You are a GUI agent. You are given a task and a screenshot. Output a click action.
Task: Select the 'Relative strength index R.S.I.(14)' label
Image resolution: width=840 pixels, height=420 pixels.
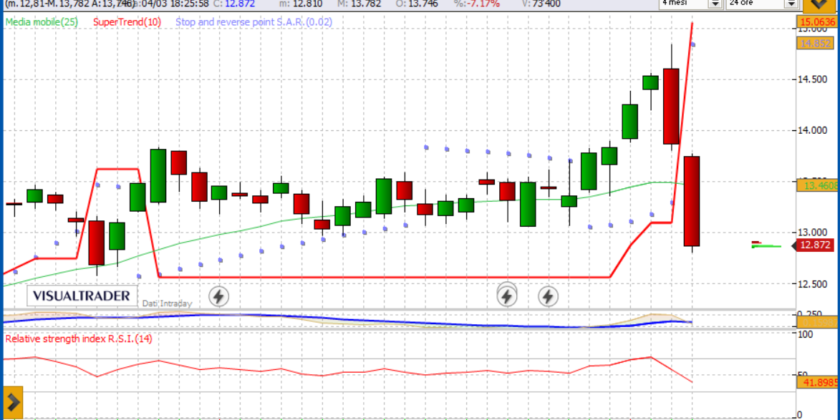pos(79,339)
